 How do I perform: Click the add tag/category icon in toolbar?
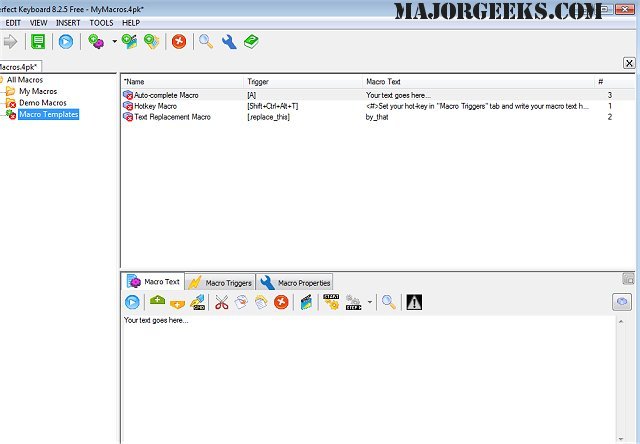coord(152,42)
